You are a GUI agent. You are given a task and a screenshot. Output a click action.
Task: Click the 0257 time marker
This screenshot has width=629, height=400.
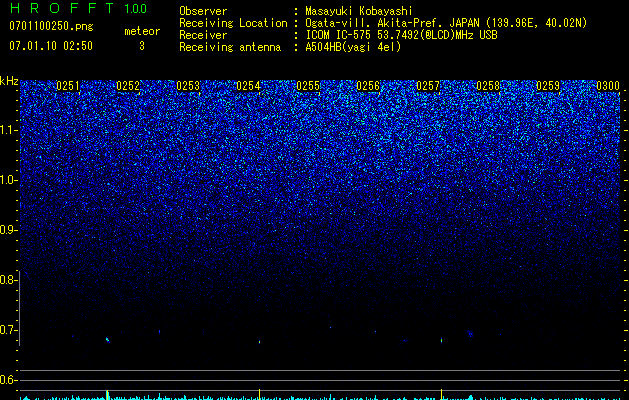[x=428, y=86]
